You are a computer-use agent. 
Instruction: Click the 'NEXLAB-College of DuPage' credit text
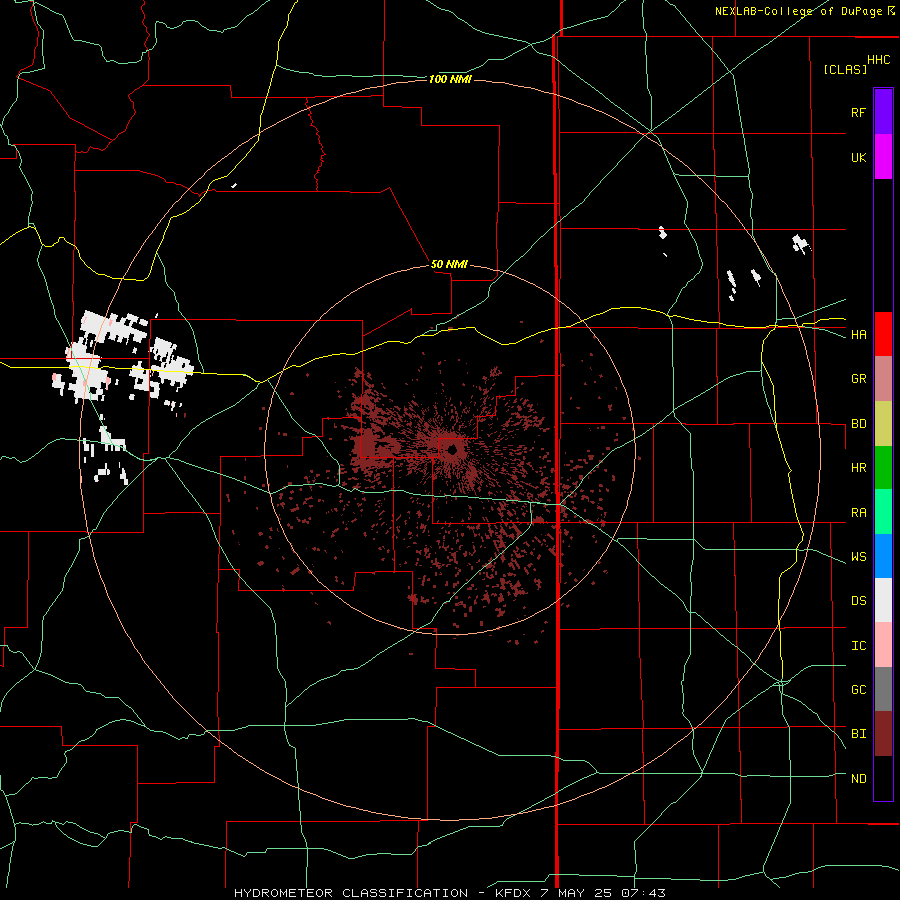[798, 11]
